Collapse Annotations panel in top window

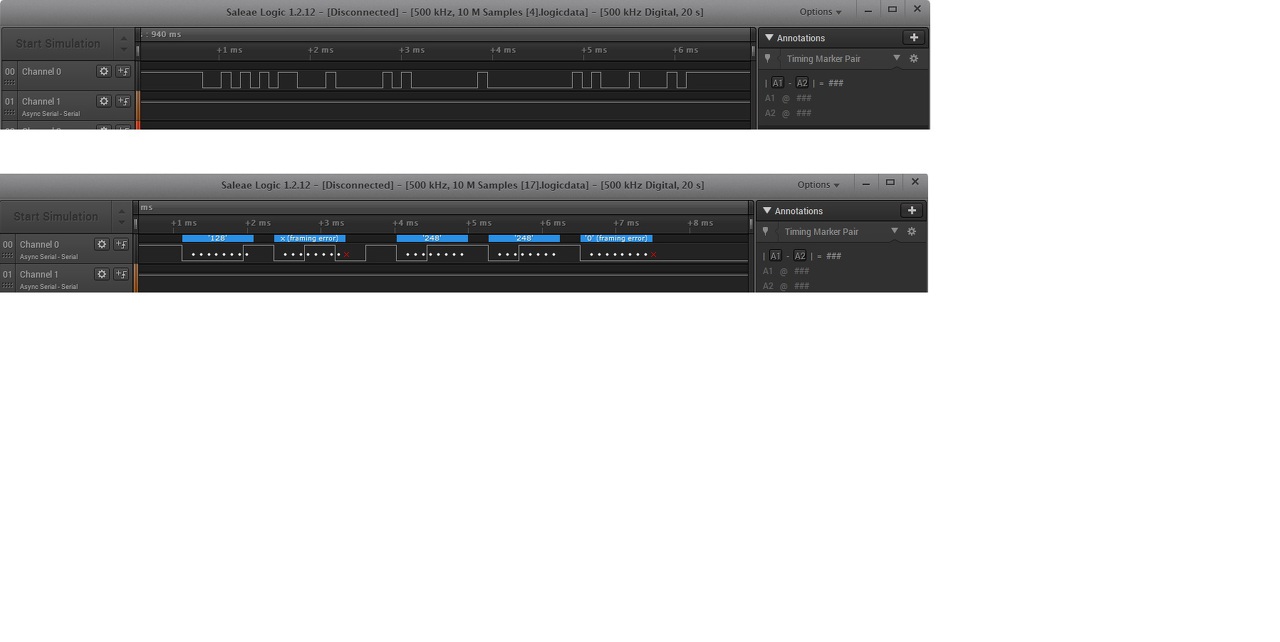(769, 38)
